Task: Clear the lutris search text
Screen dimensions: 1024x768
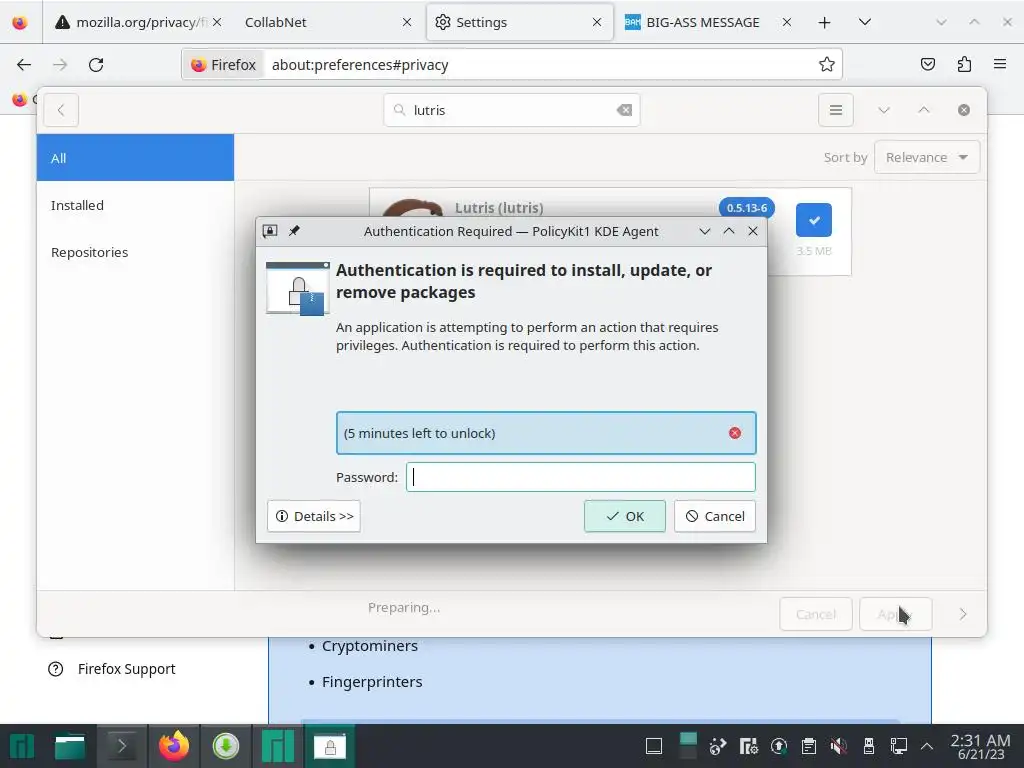Action: (624, 110)
